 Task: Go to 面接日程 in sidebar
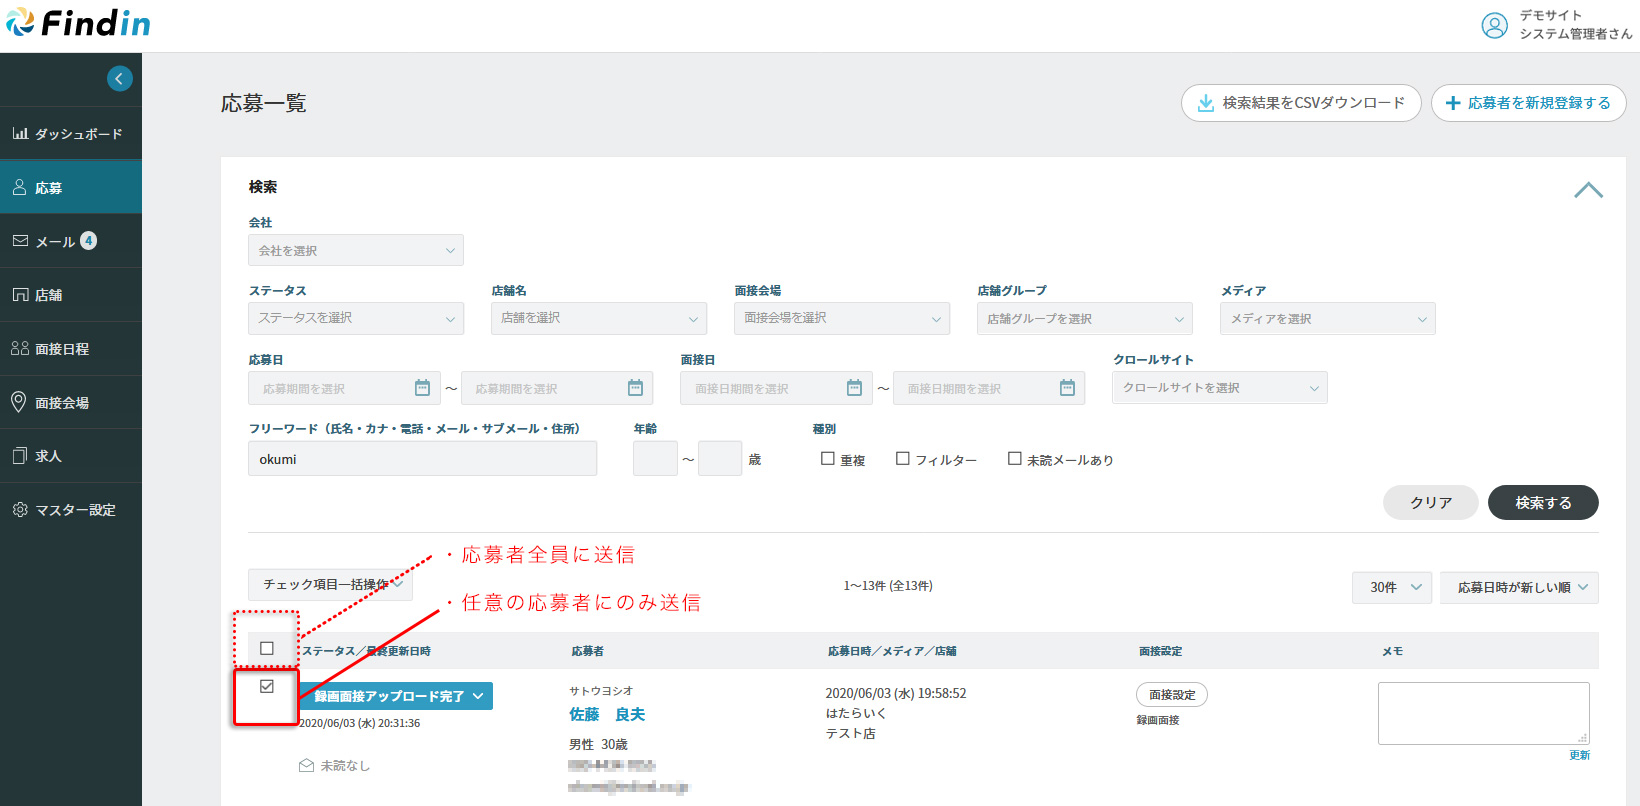pos(62,349)
